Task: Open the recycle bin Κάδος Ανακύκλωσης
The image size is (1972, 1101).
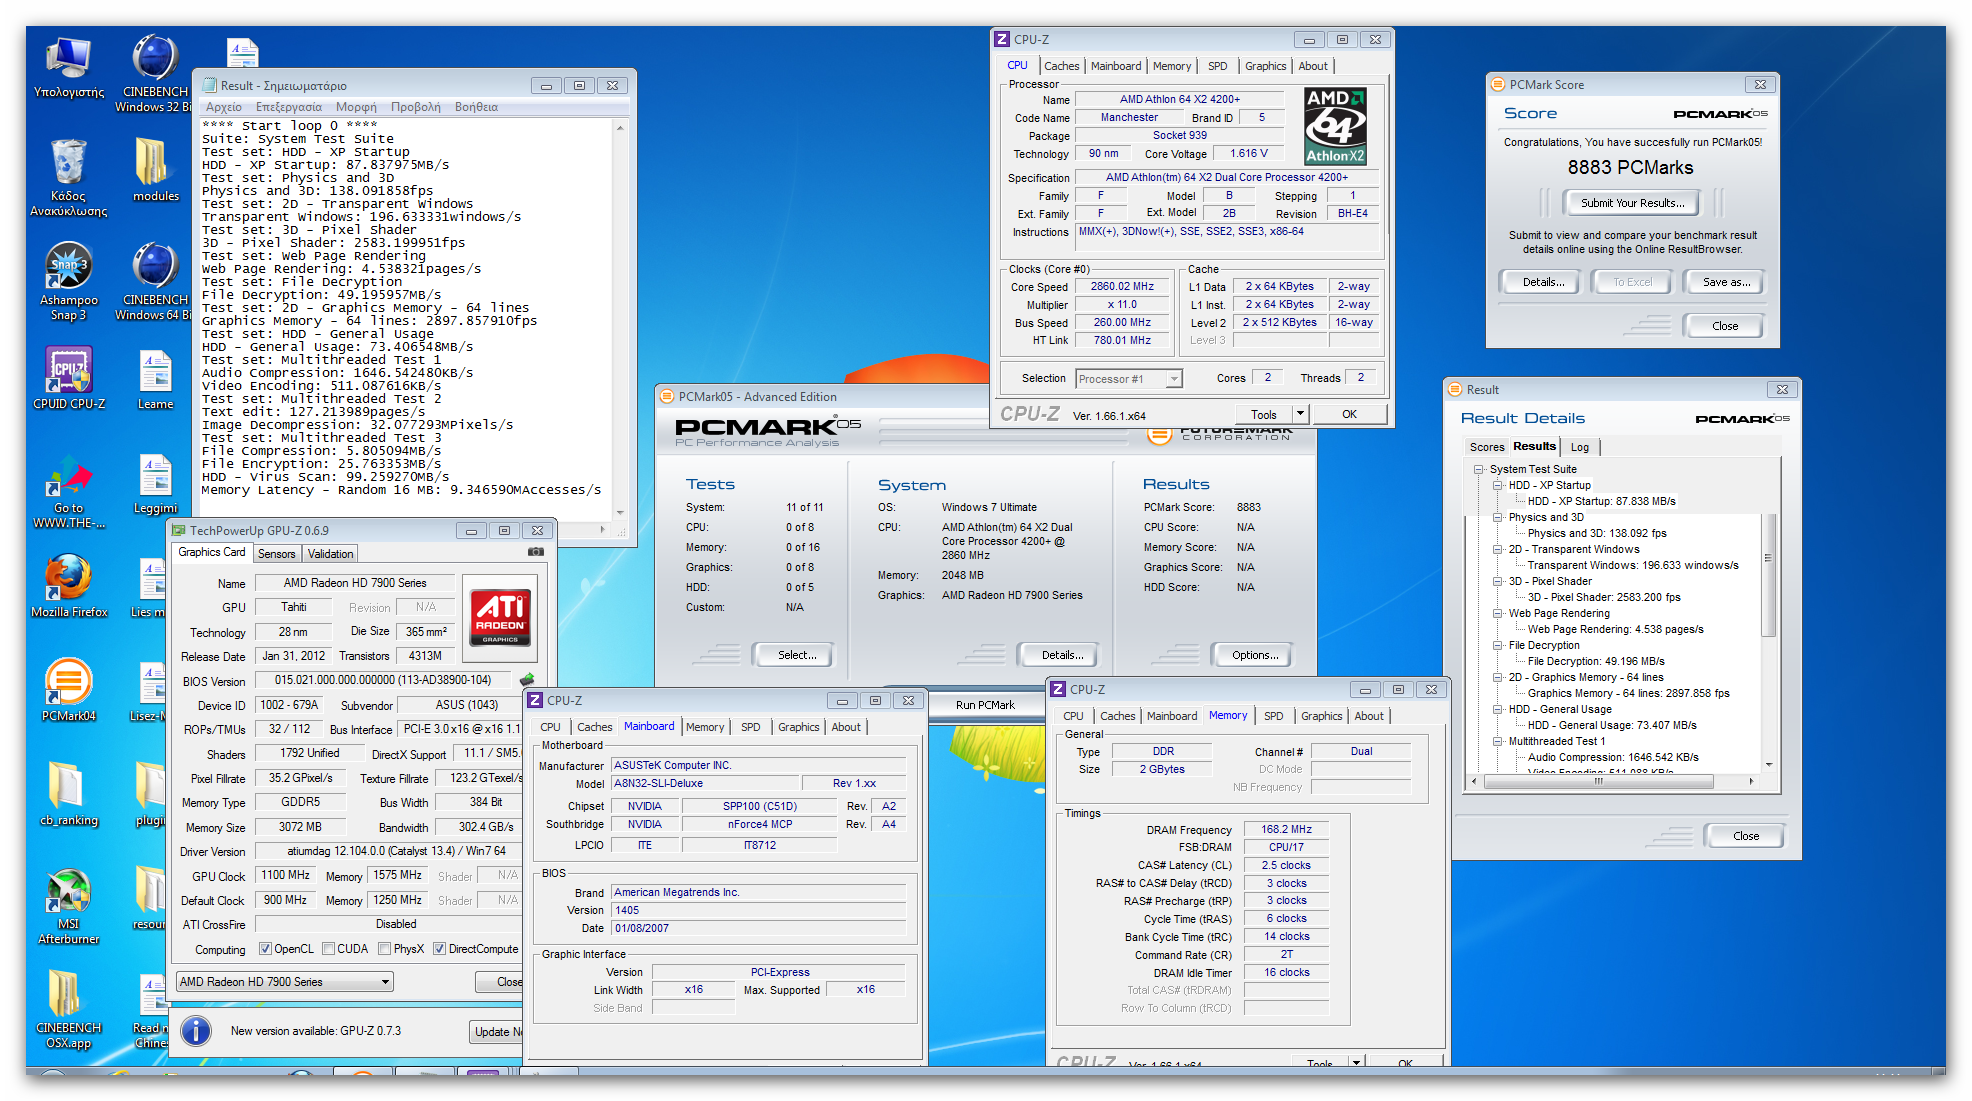Action: click(68, 178)
